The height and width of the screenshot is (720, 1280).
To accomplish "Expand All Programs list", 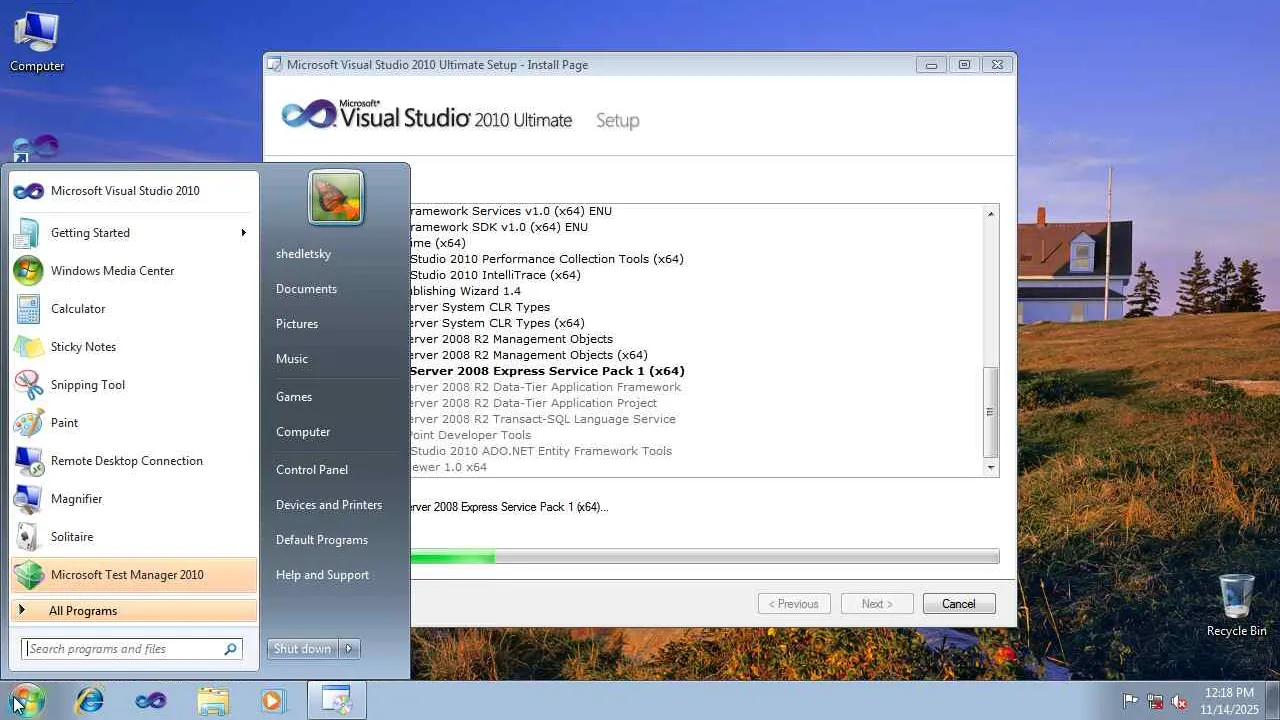I will click(134, 611).
